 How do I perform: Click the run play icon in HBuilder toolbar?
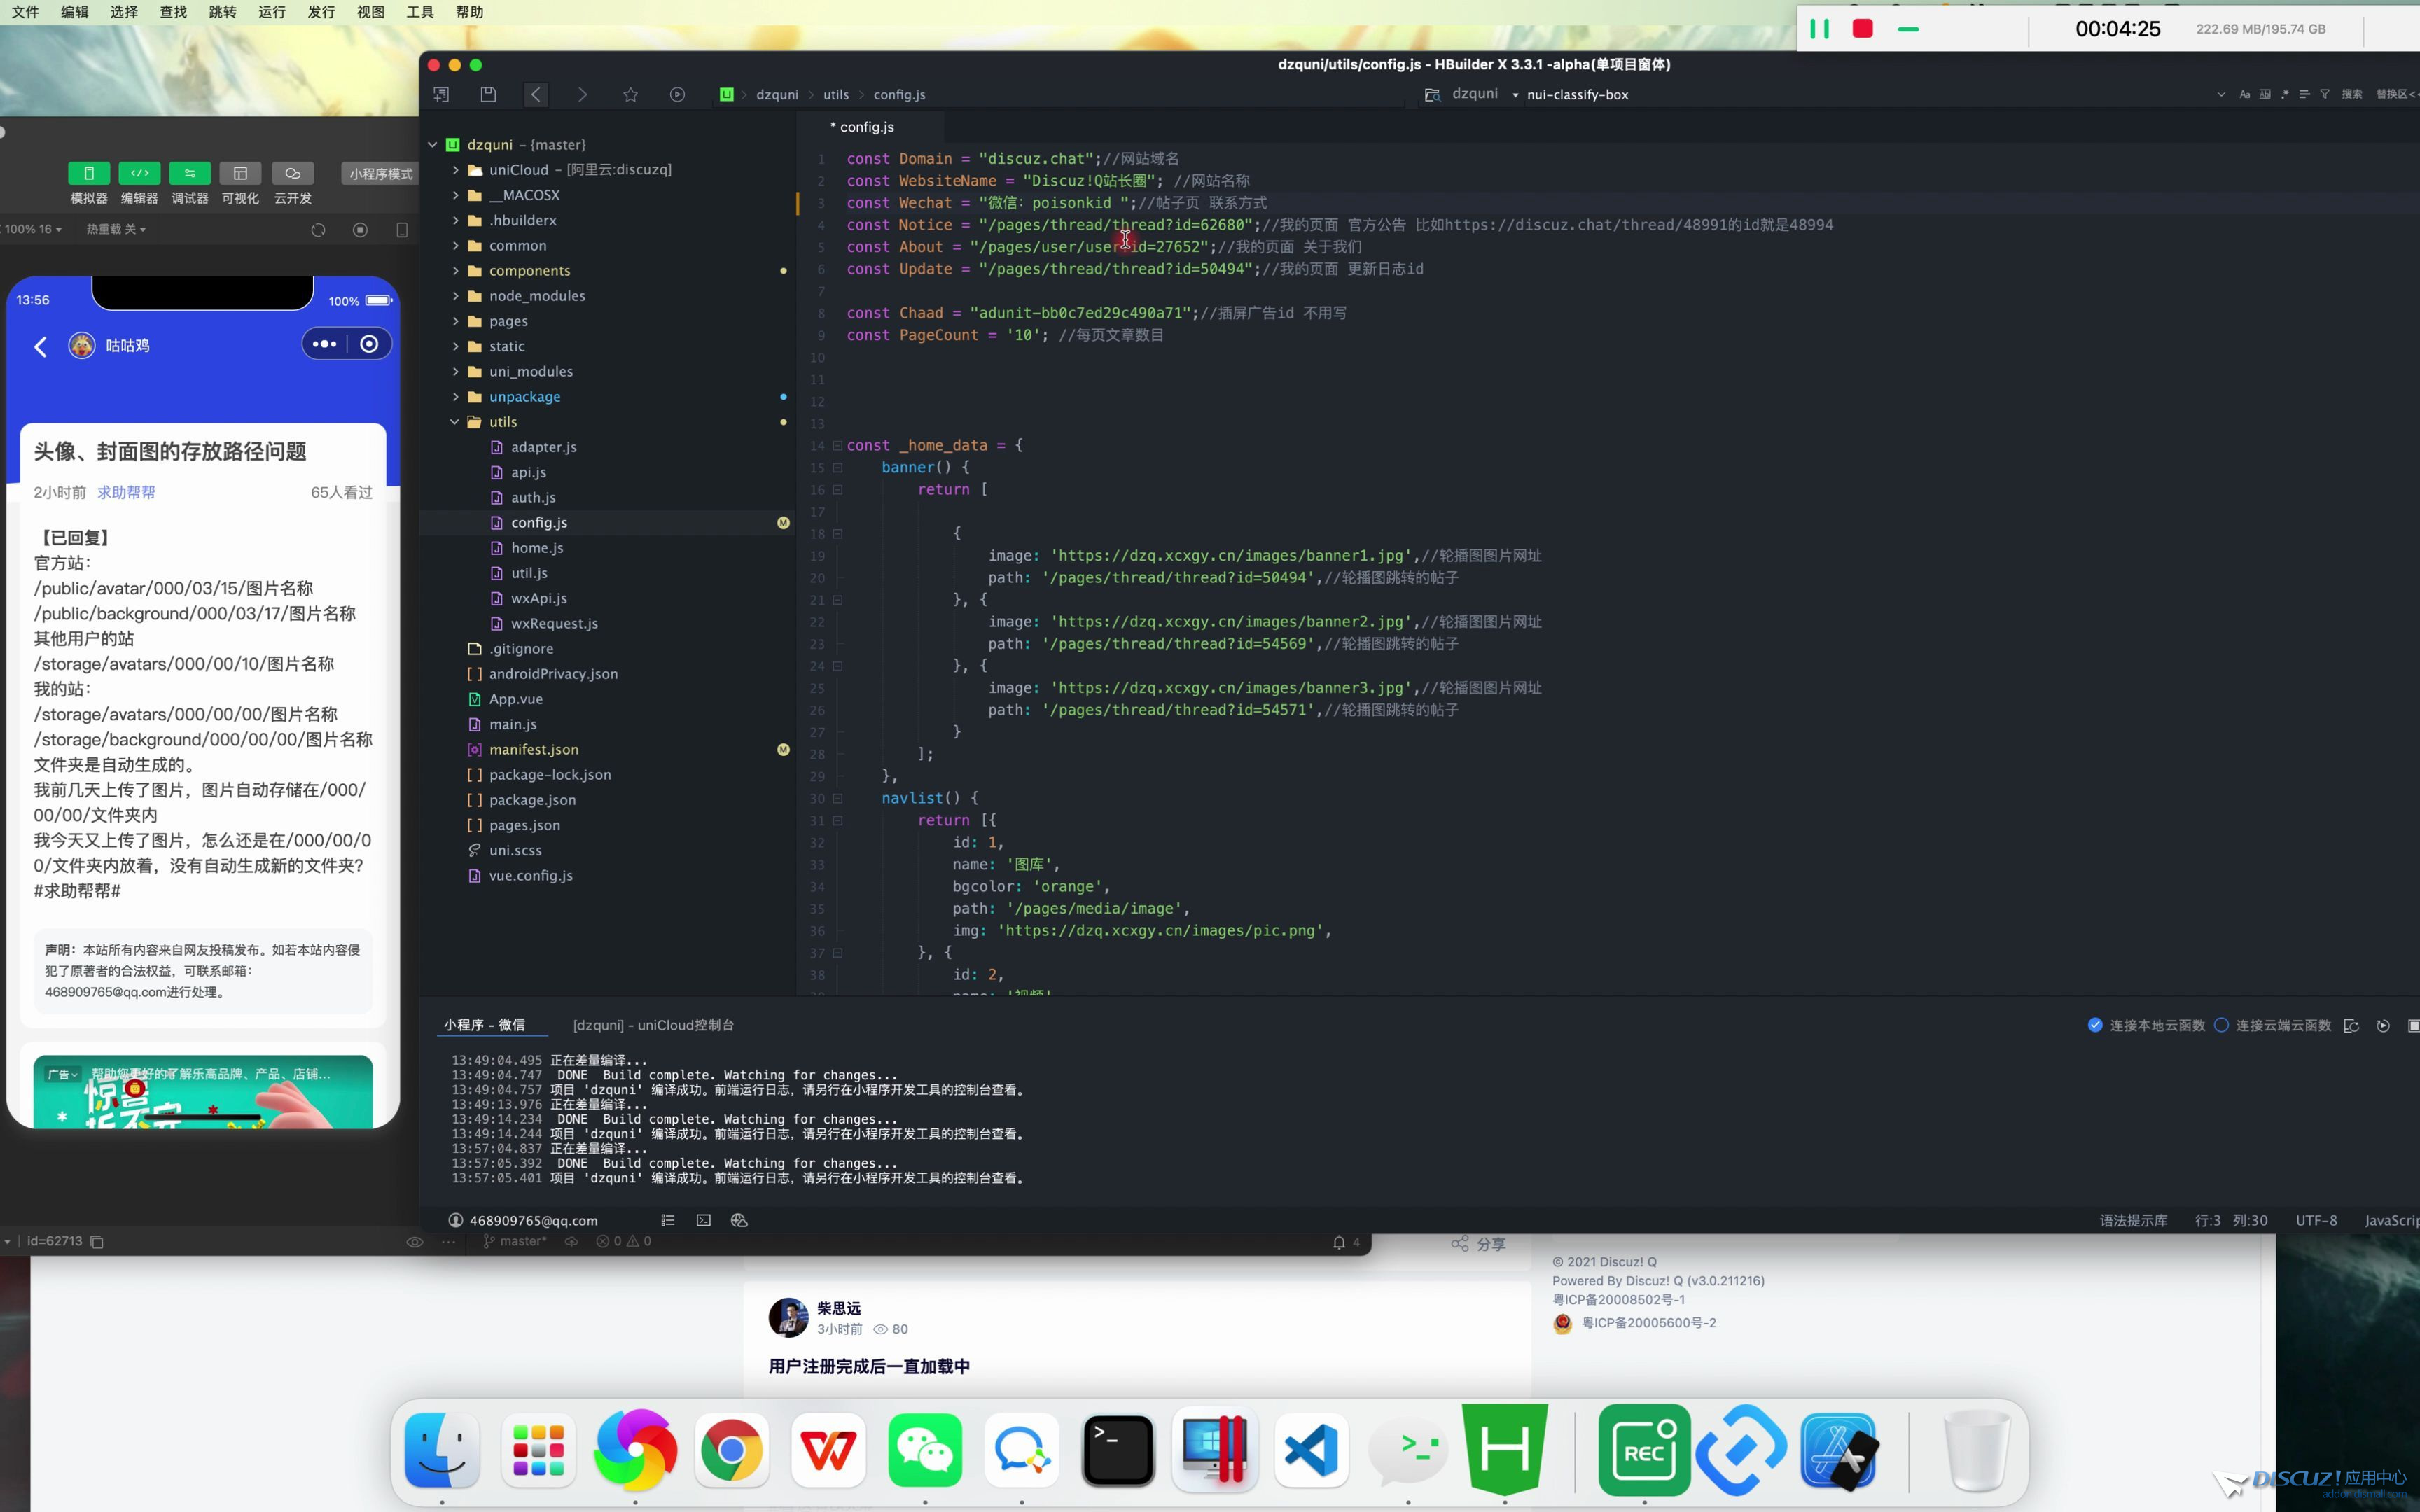pyautogui.click(x=677, y=94)
